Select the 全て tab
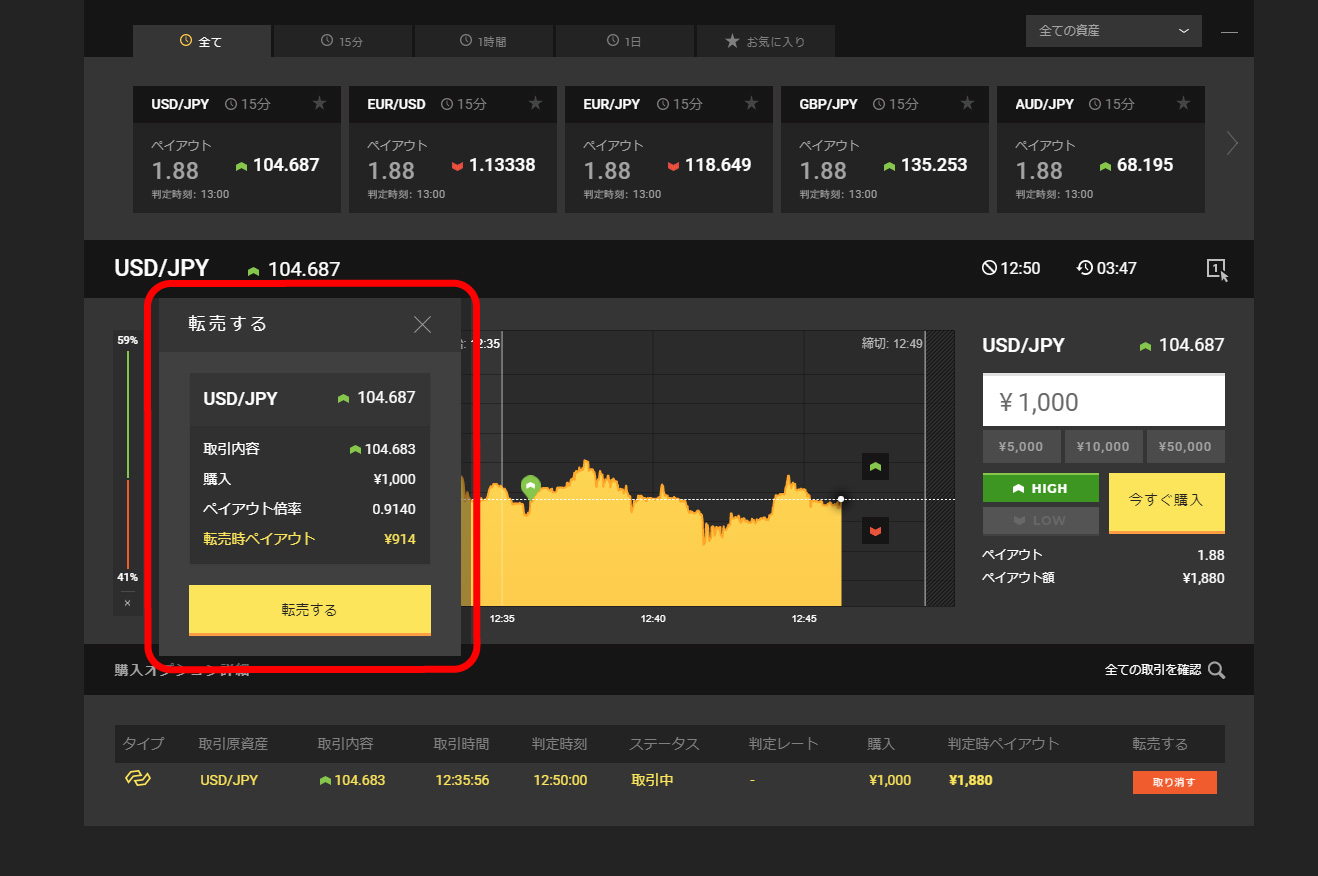This screenshot has height=876, width=1318. [x=201, y=41]
